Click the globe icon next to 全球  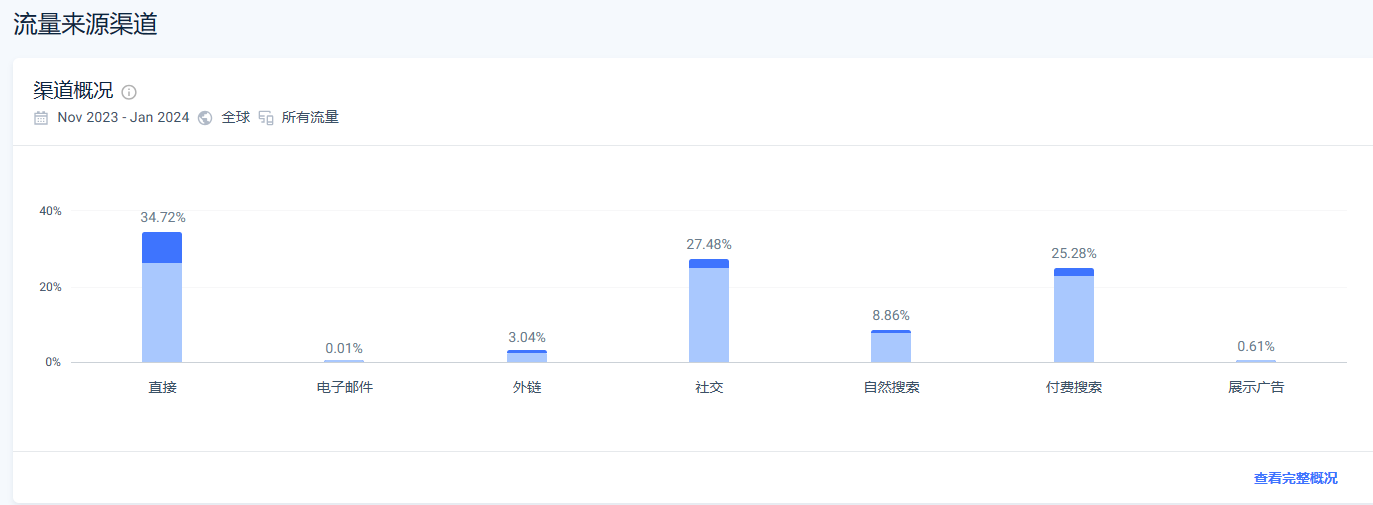pyautogui.click(x=205, y=118)
